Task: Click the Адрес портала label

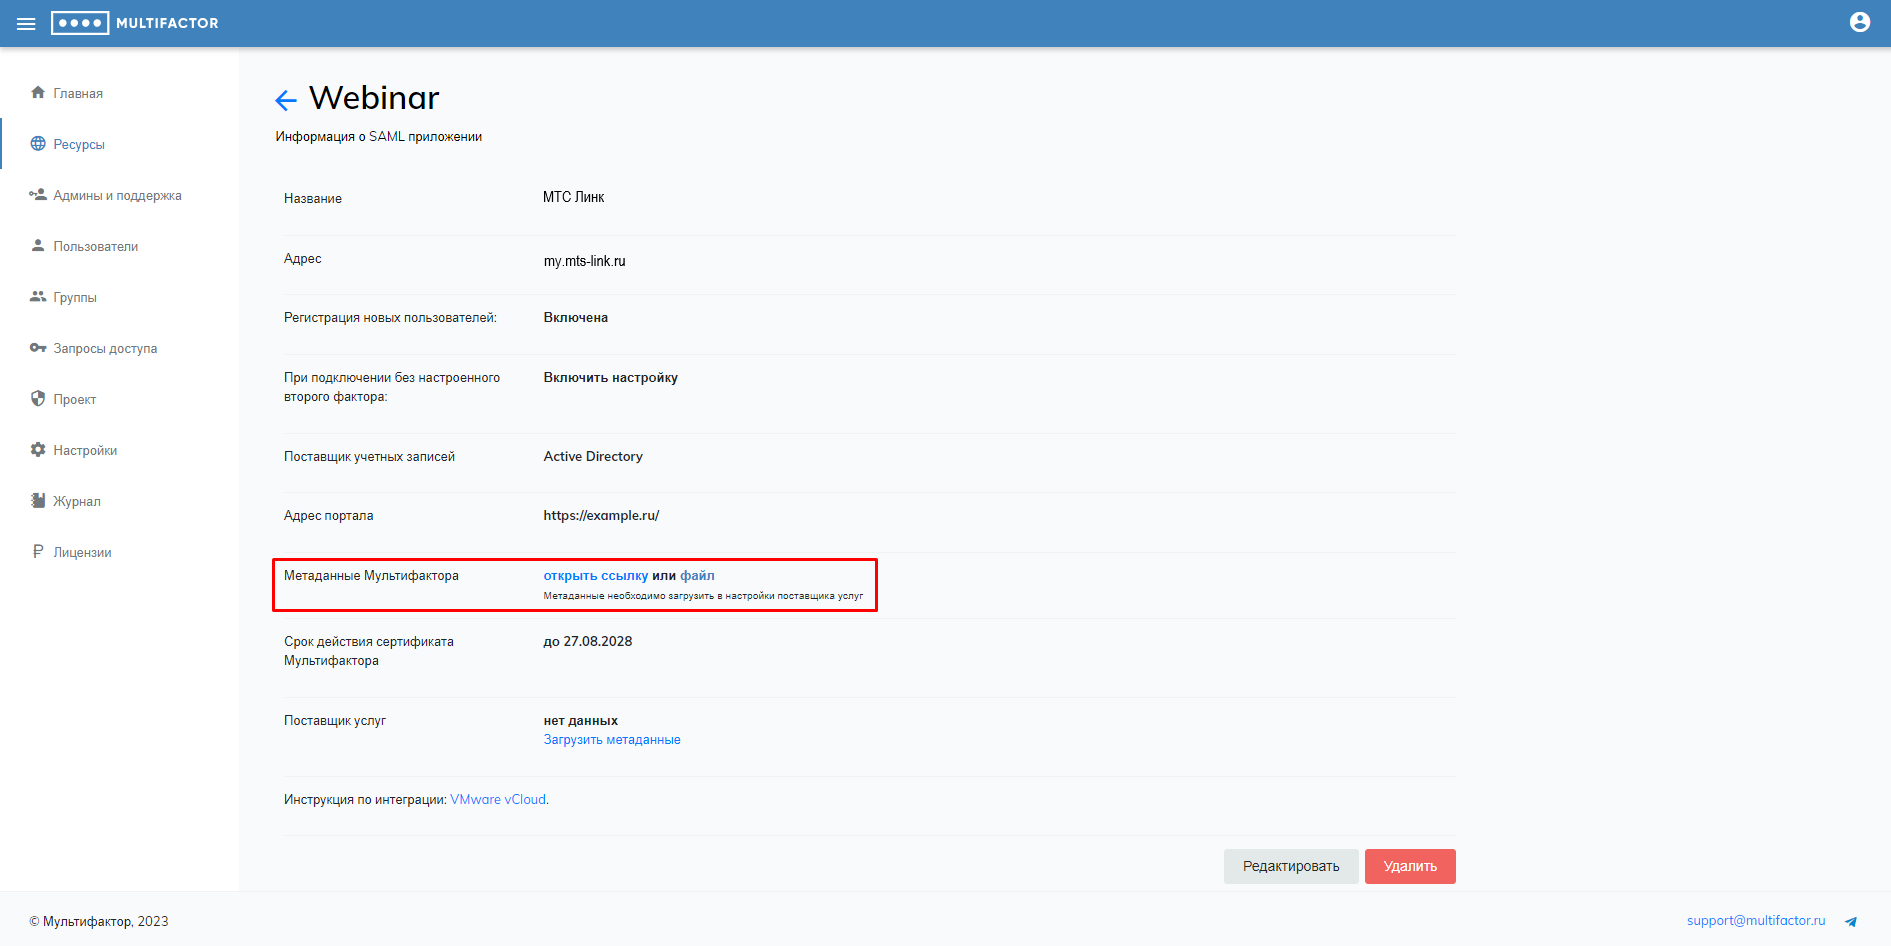Action: click(x=329, y=516)
